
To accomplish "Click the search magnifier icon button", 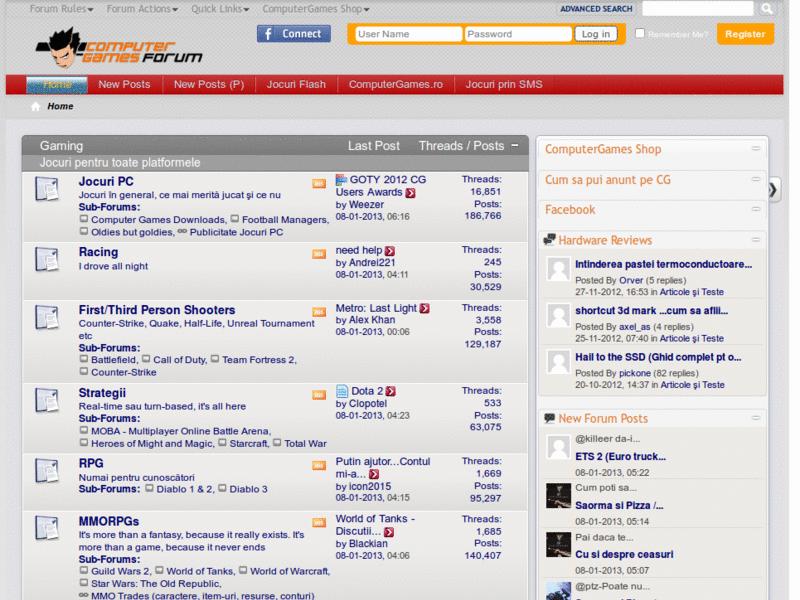I will (x=766, y=9).
